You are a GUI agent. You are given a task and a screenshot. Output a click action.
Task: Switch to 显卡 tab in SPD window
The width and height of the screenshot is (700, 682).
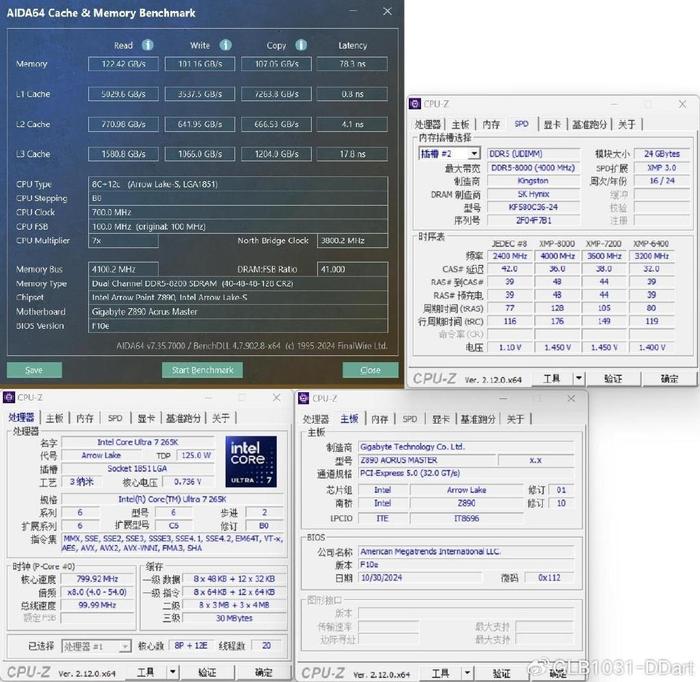click(x=552, y=125)
